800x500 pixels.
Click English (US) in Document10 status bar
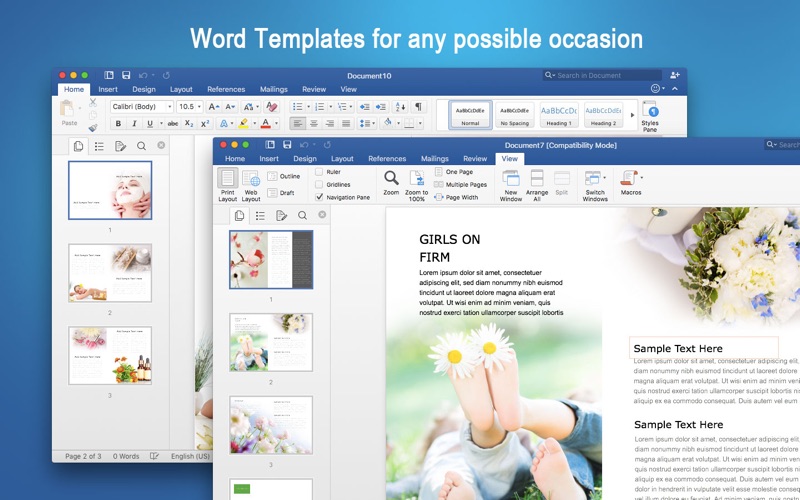190,456
